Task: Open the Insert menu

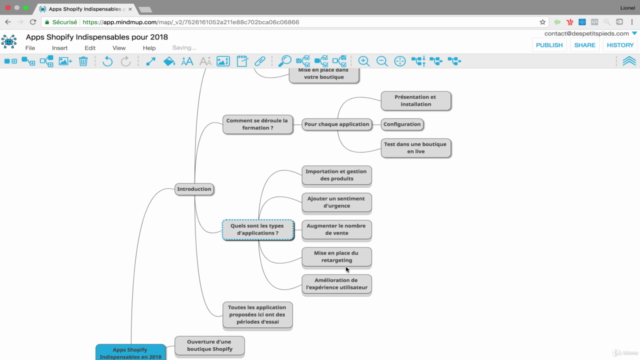Action: [60, 48]
